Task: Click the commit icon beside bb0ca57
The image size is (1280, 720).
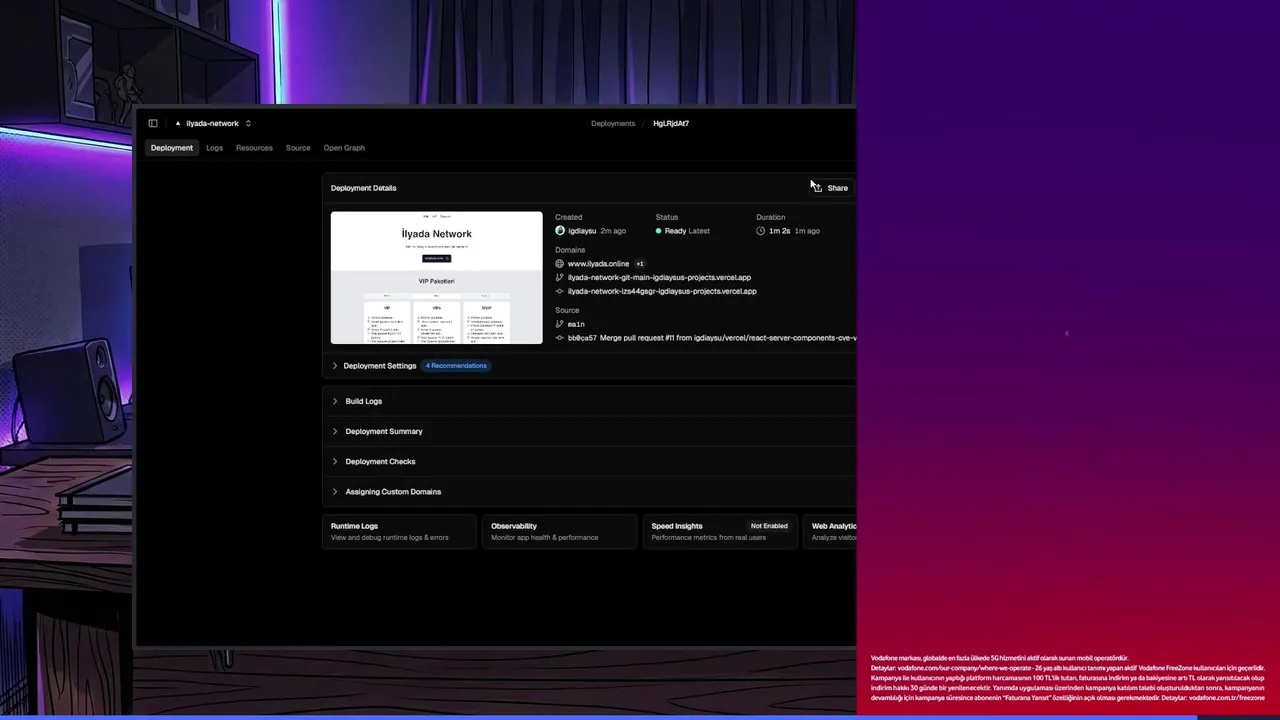Action: [x=560, y=338]
